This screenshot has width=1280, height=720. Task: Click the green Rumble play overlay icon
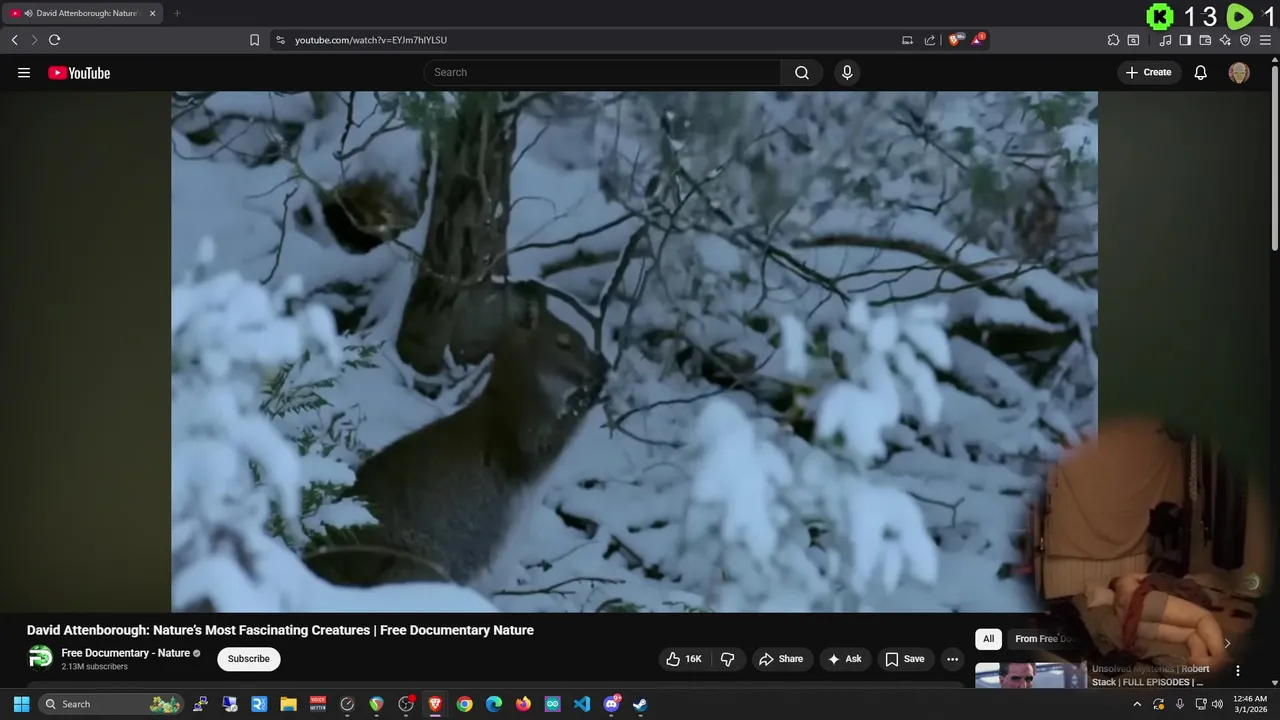[1240, 16]
